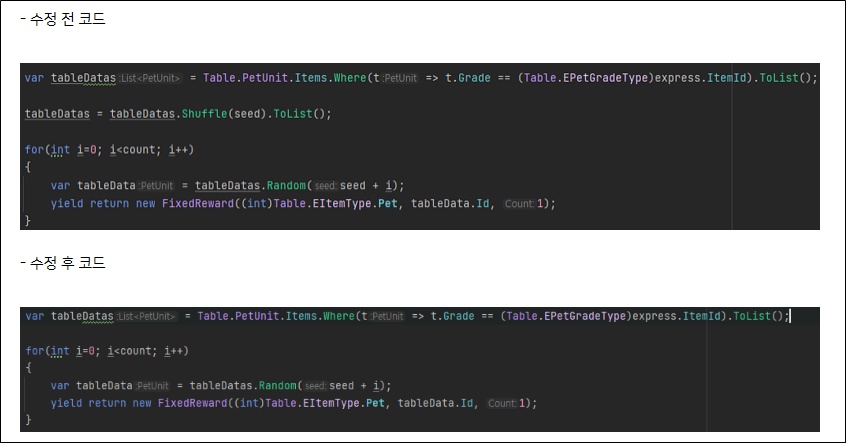Click the Random call in the top block
The width and height of the screenshot is (846, 443).
click(x=286, y=185)
